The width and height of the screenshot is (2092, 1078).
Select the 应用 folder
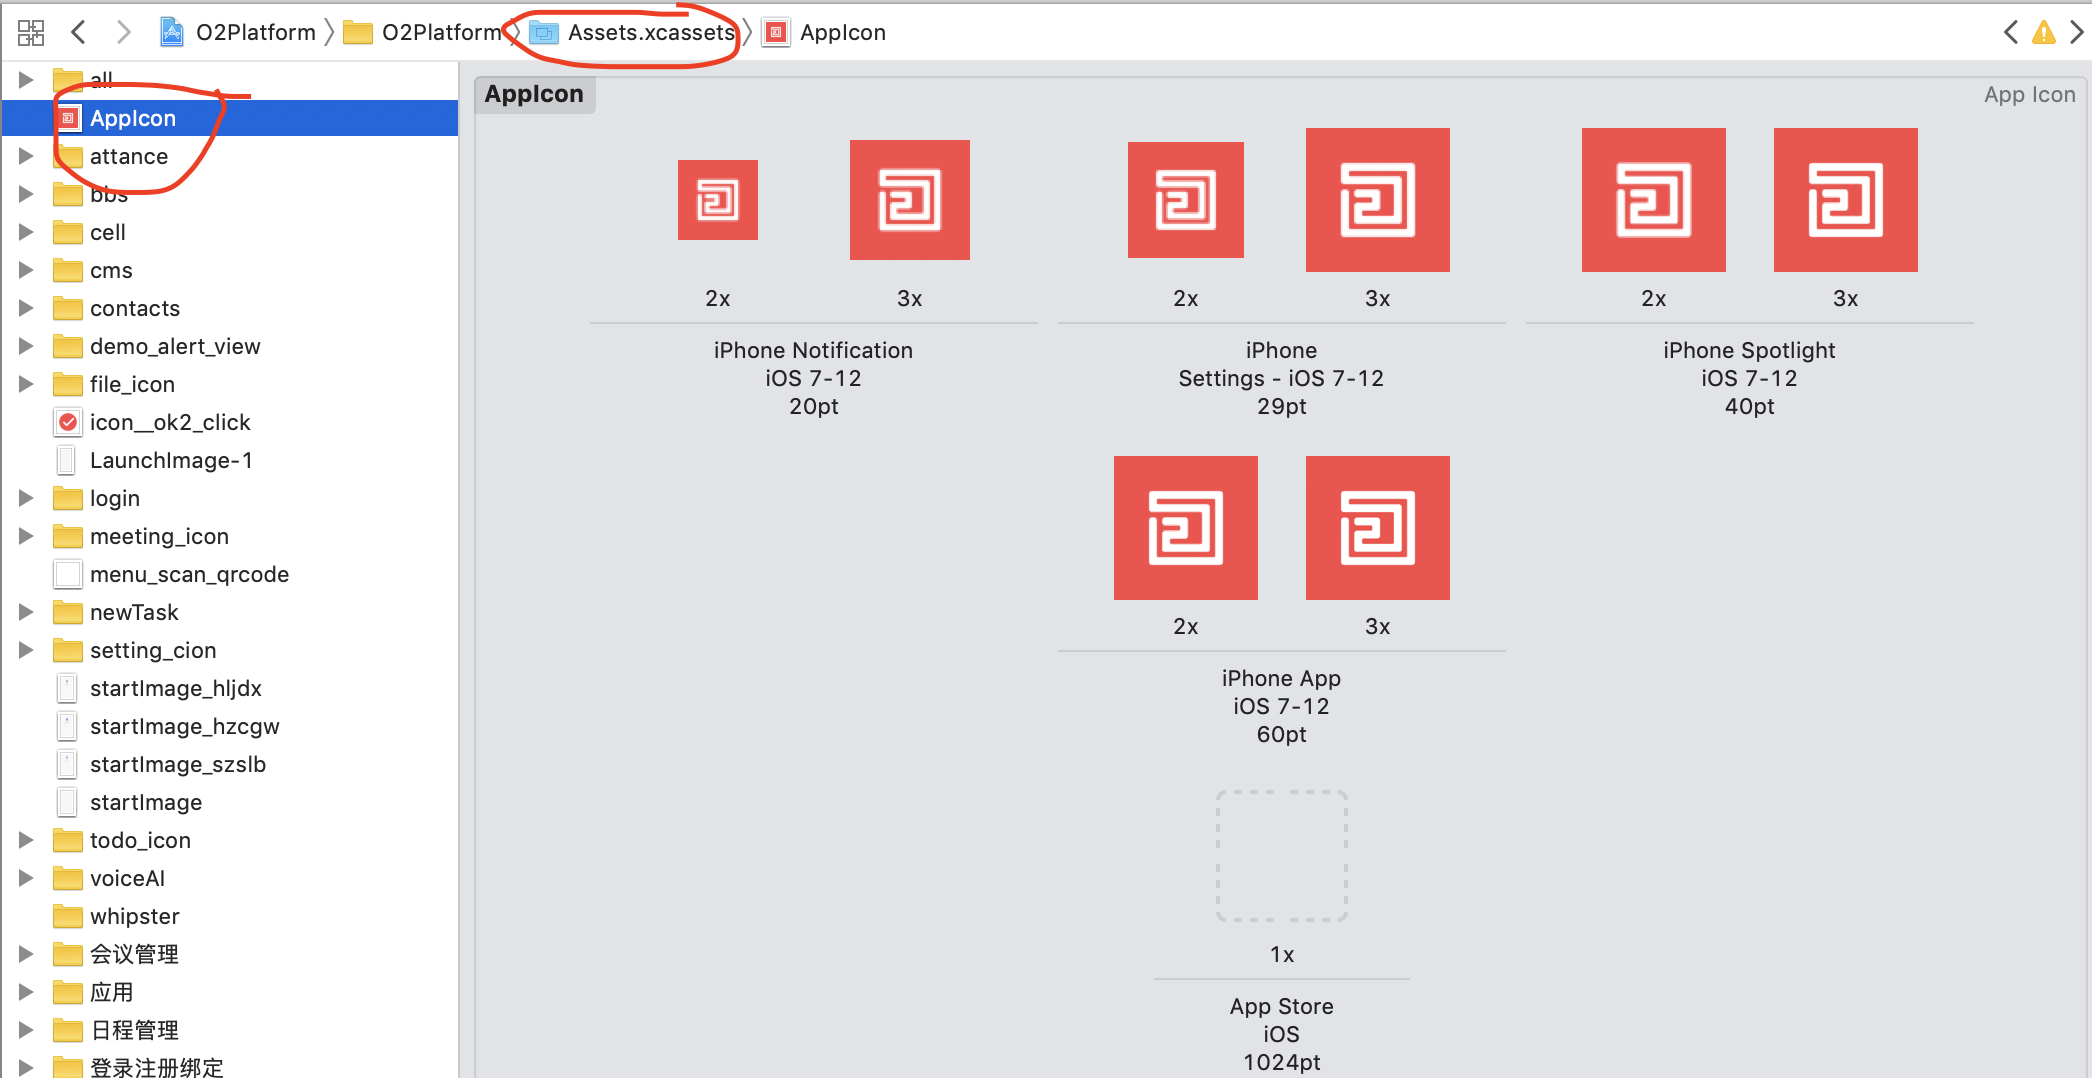(x=230, y=992)
